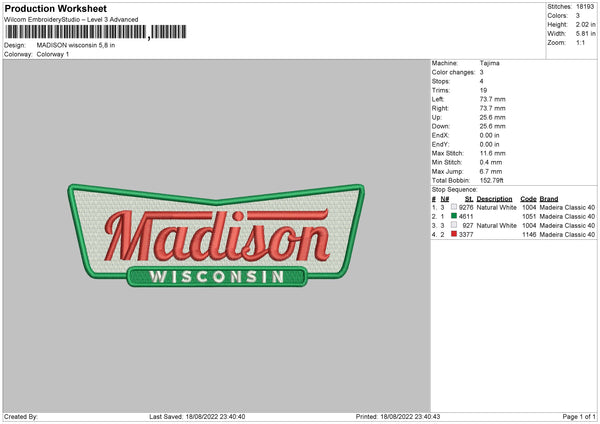The image size is (600, 424).
Task: Click design name MADISON wisconsin 5,8 in
Action: (76, 45)
